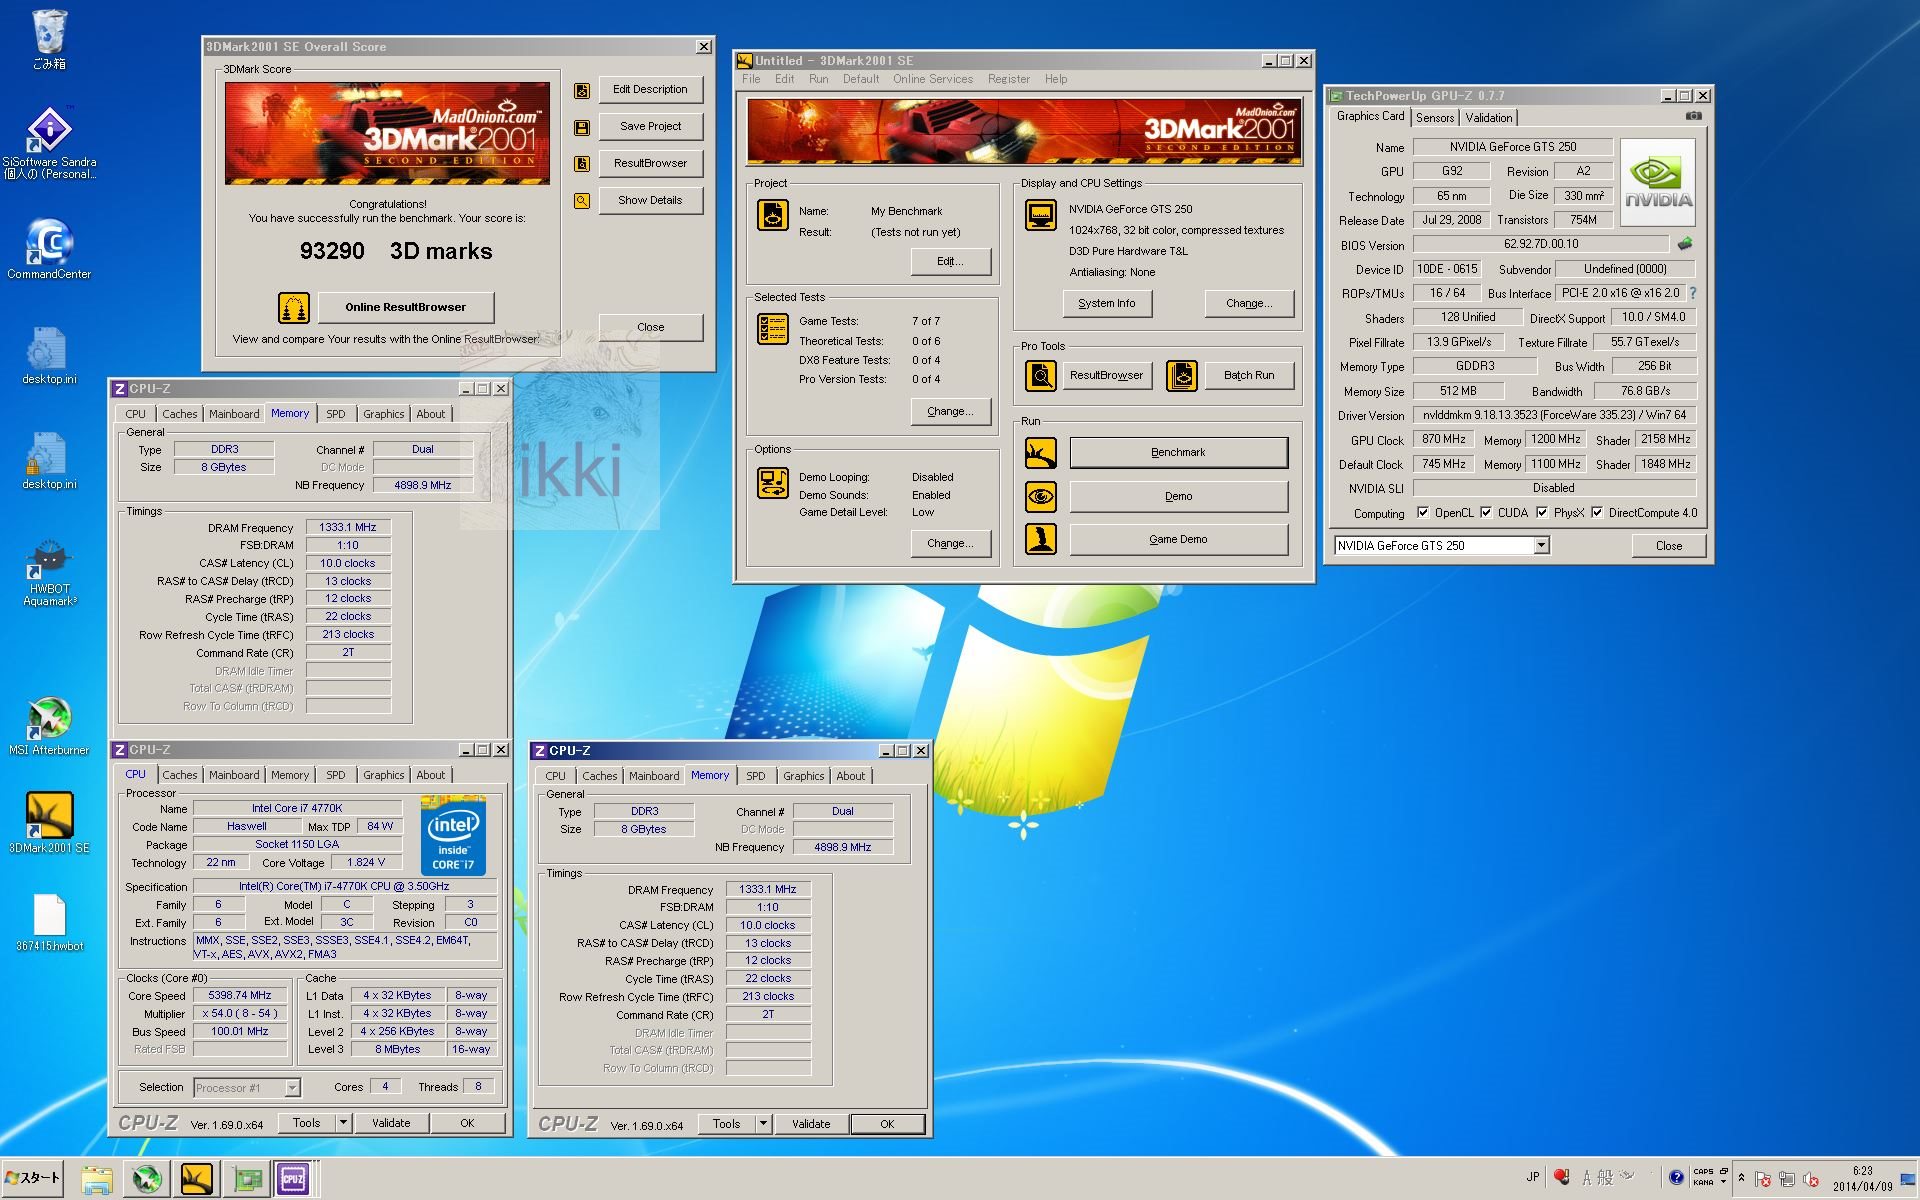Switch to the Validation tab in GPU-Z
1920x1200 pixels.
tap(1489, 118)
